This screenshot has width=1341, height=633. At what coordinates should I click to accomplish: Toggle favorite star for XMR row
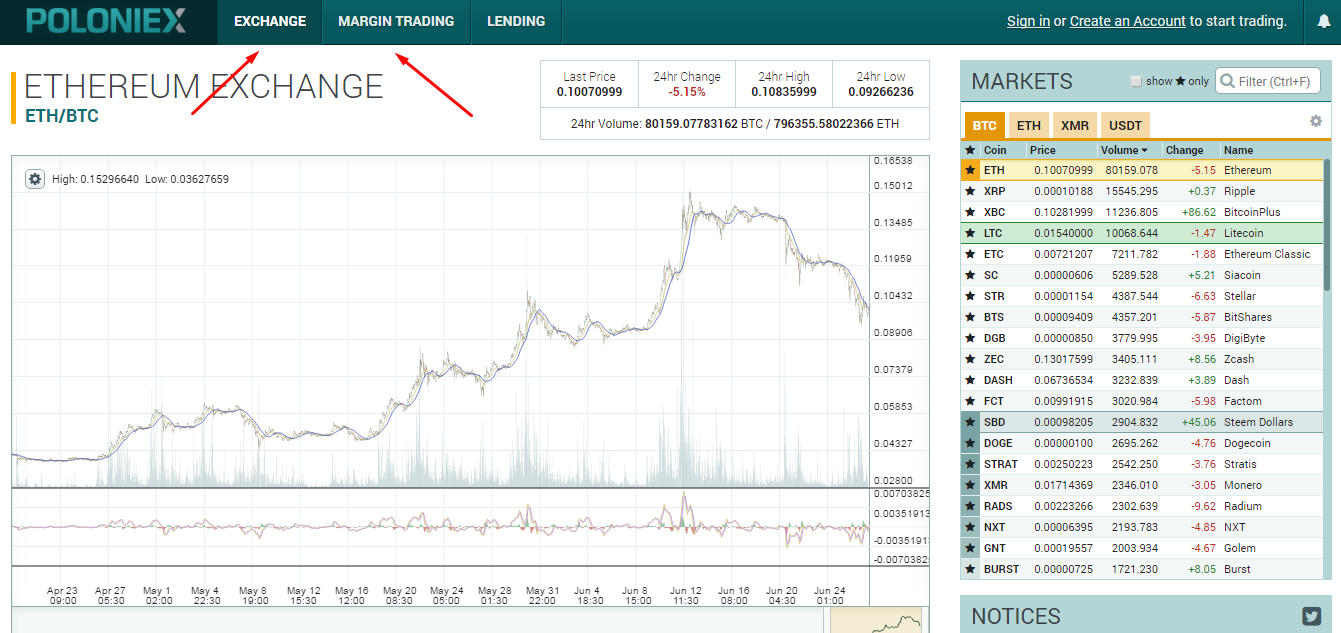970,485
